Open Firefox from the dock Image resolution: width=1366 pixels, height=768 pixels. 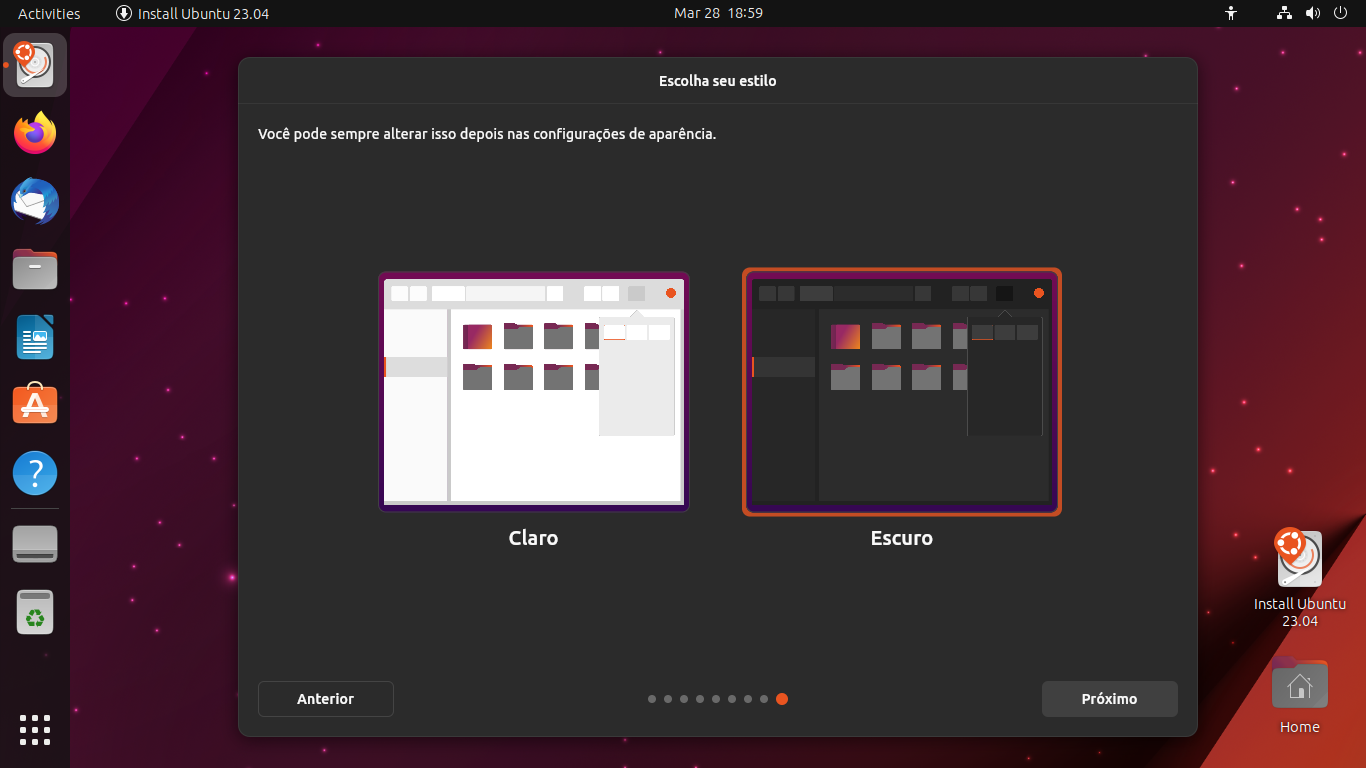(x=34, y=133)
